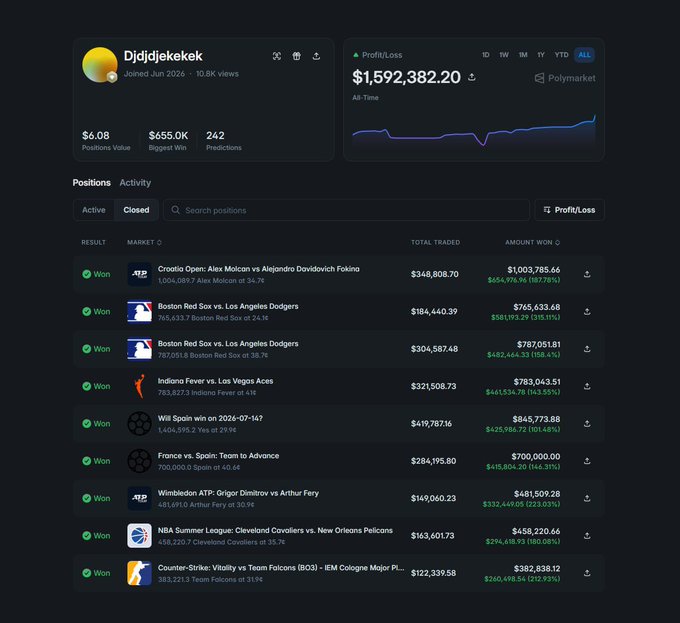Open the Profit/Loss sort dropdown
Screen dimensions: 680x623
[x=569, y=210]
